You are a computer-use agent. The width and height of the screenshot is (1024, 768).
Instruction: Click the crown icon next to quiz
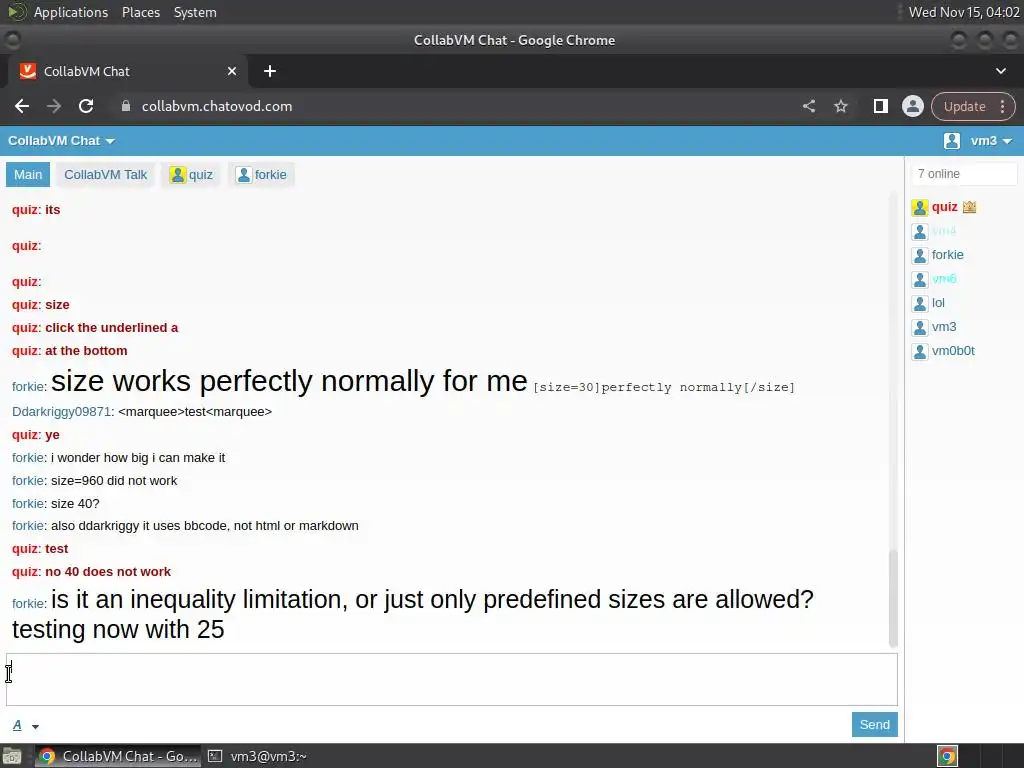coord(969,207)
